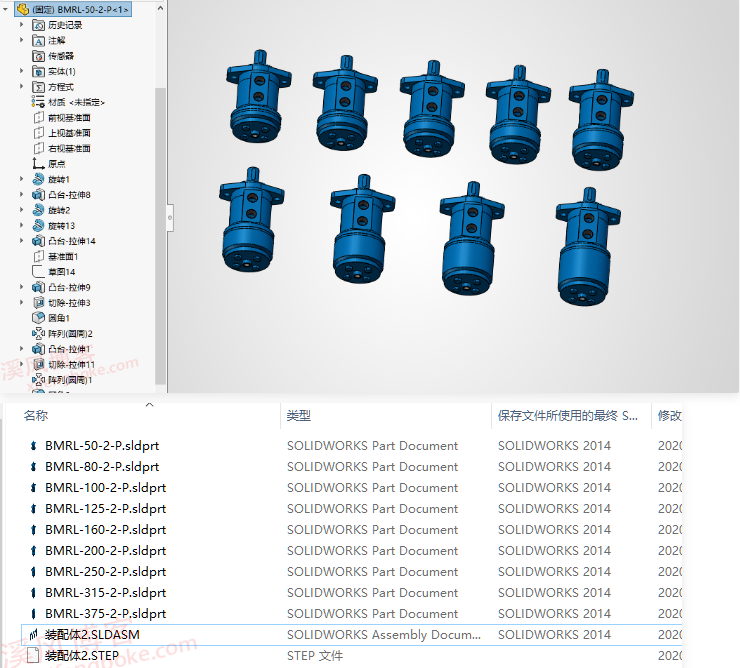Click the Circular Pattern 阵列(圆周)2 icon
This screenshot has height=668, width=740.
(x=38, y=333)
